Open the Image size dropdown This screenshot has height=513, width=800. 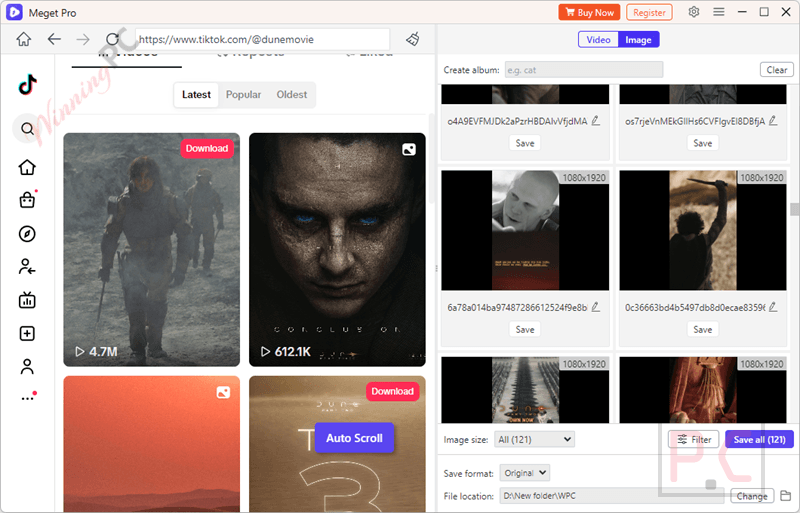pos(534,439)
